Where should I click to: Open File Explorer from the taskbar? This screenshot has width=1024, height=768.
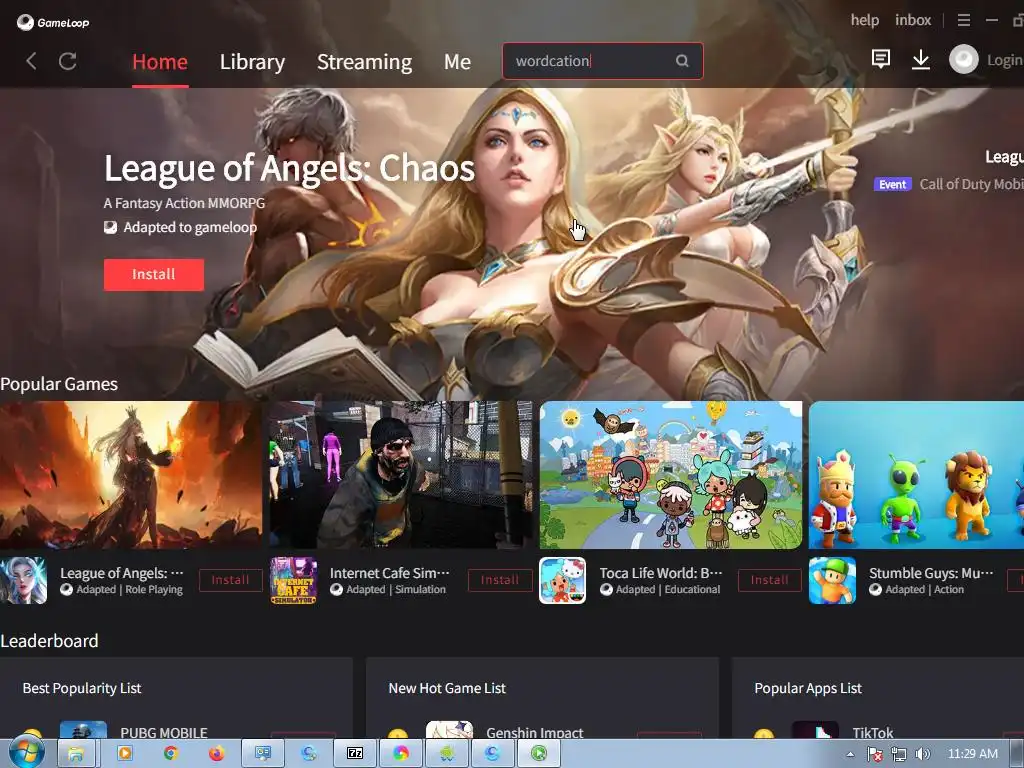click(76, 754)
